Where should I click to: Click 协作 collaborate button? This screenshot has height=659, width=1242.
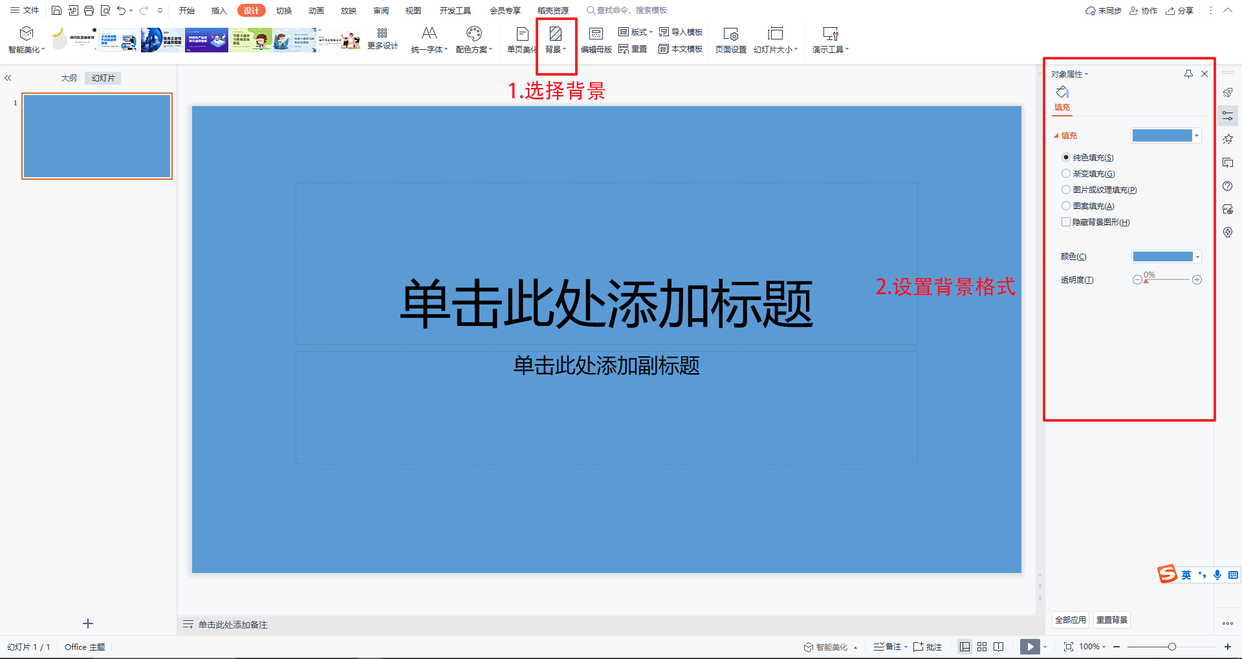1143,10
